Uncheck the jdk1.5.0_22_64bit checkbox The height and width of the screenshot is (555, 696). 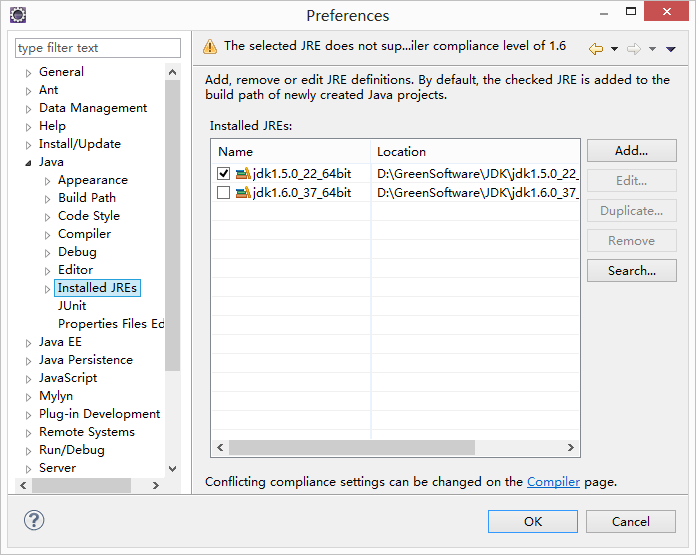pos(223,174)
